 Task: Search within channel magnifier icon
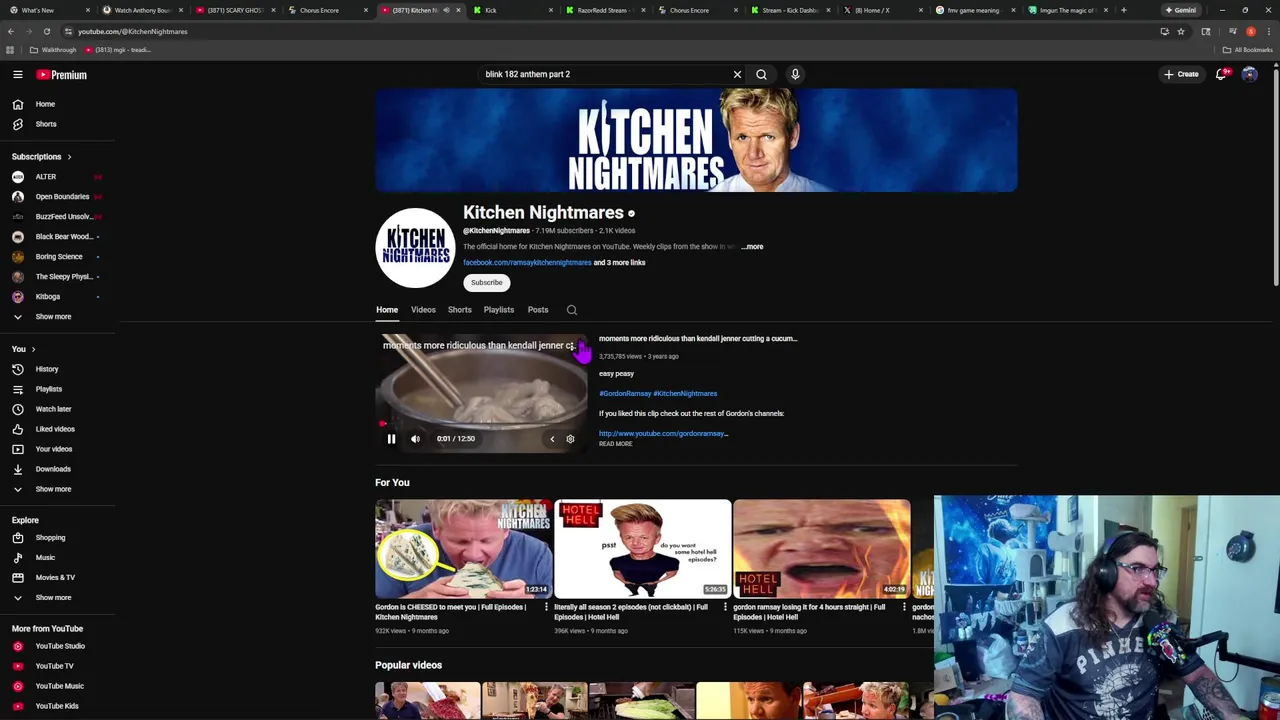pos(572,310)
